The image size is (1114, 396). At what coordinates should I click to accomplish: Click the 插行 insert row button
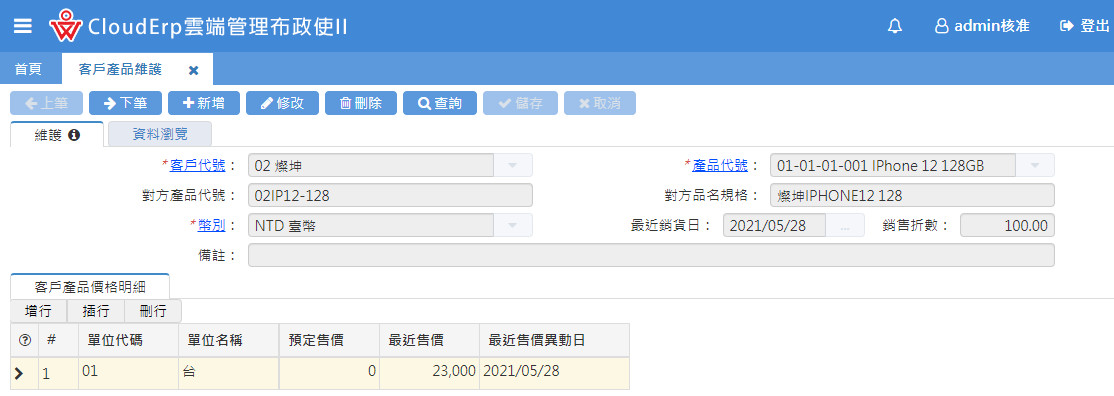pos(95,311)
